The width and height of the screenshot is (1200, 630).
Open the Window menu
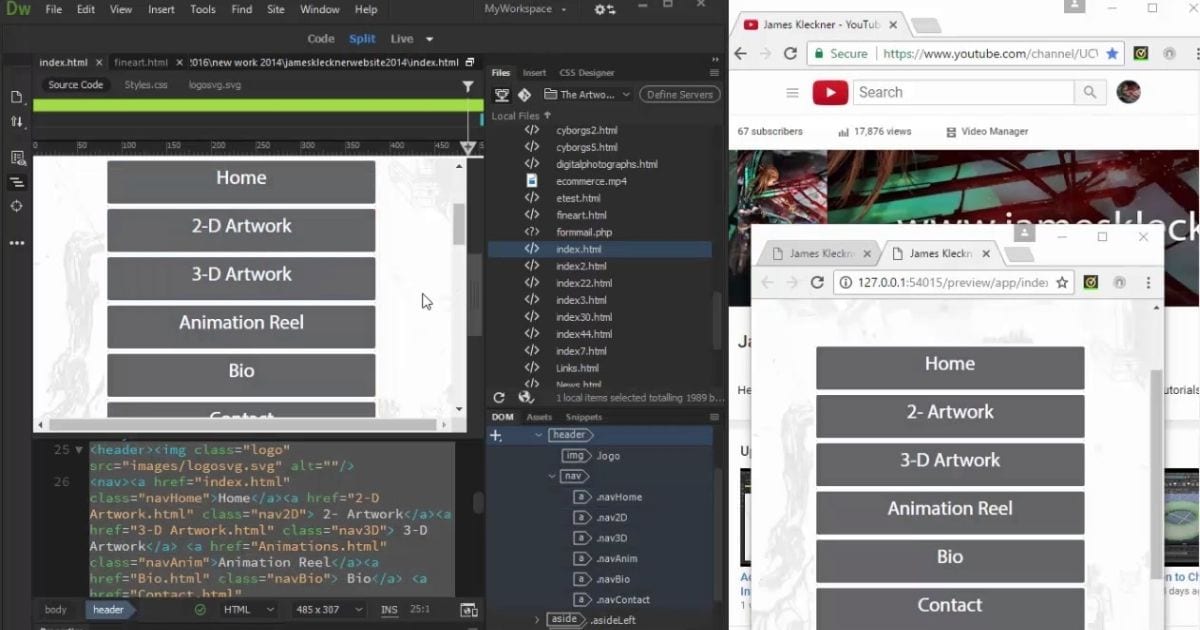(320, 10)
